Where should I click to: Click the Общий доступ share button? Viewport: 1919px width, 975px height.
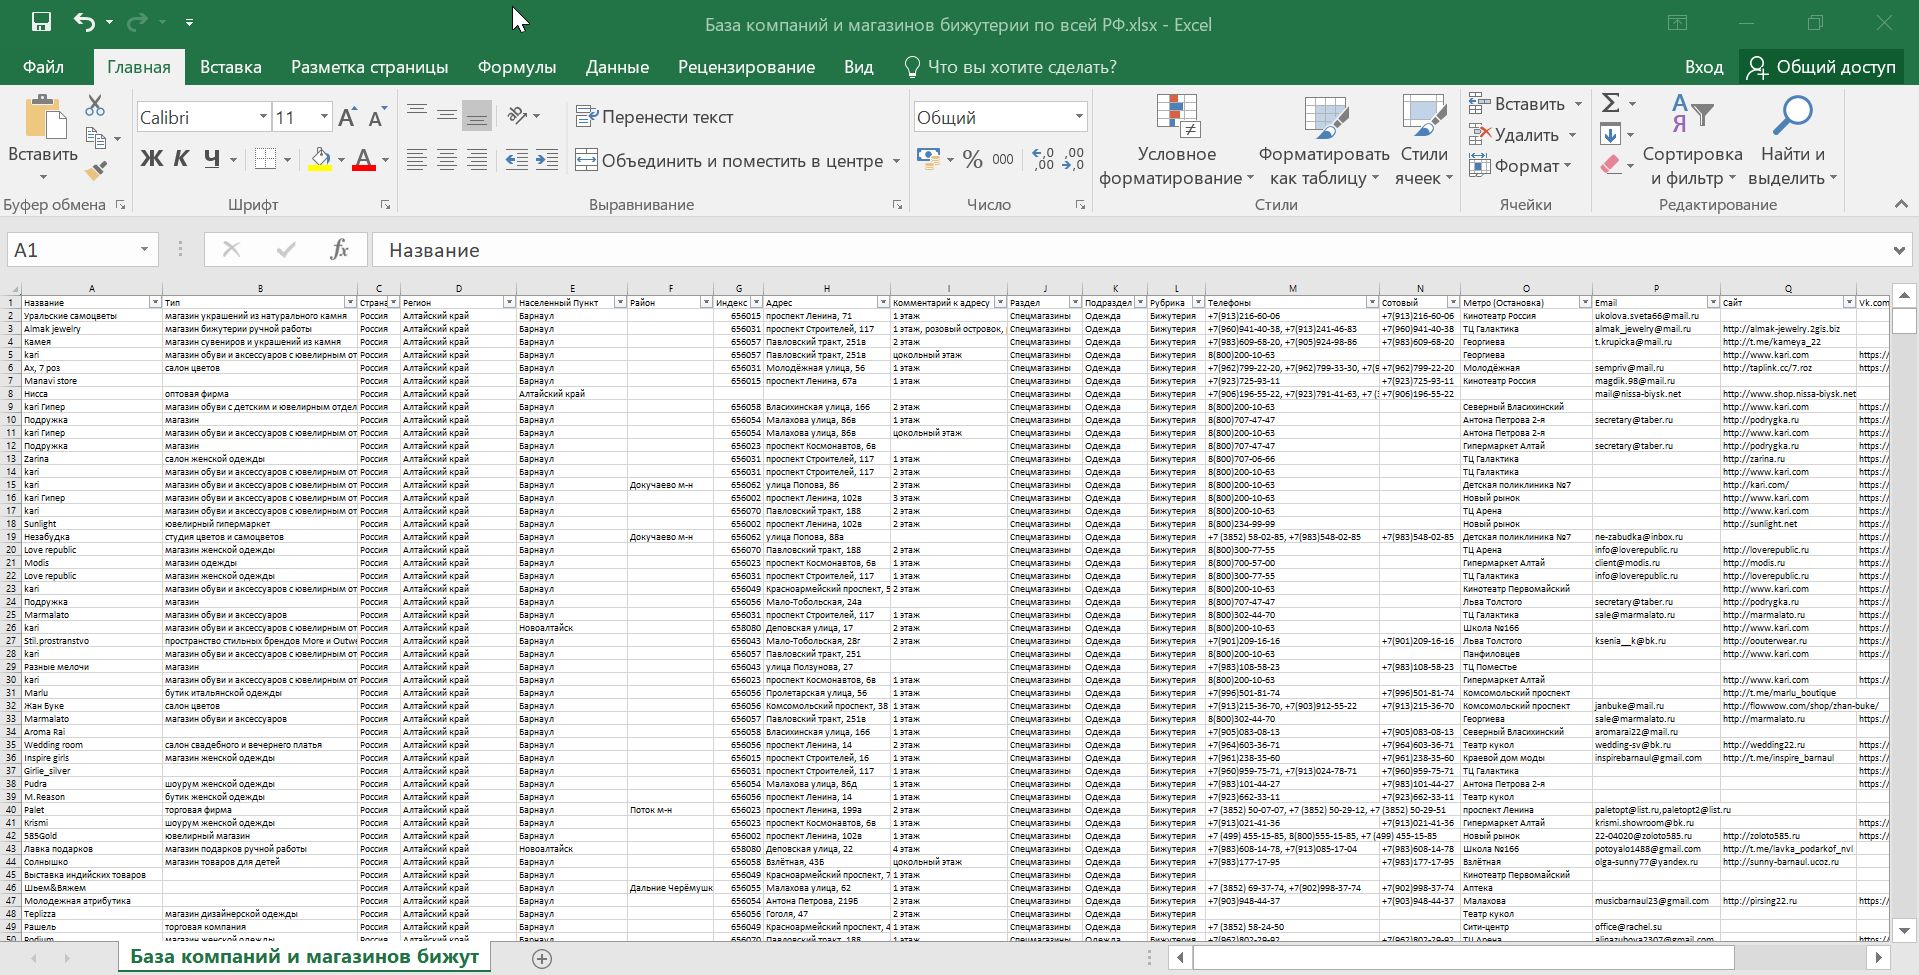coord(1821,67)
